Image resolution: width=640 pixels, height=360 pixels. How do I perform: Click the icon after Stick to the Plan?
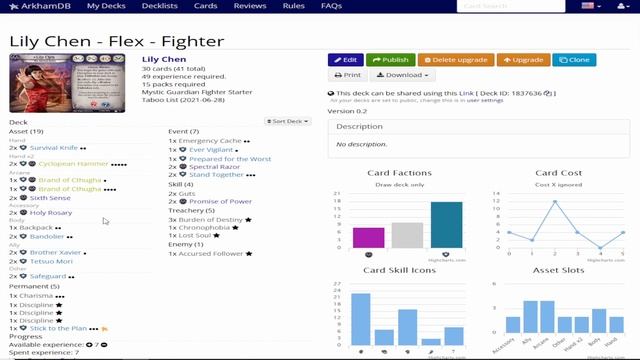[104, 329]
